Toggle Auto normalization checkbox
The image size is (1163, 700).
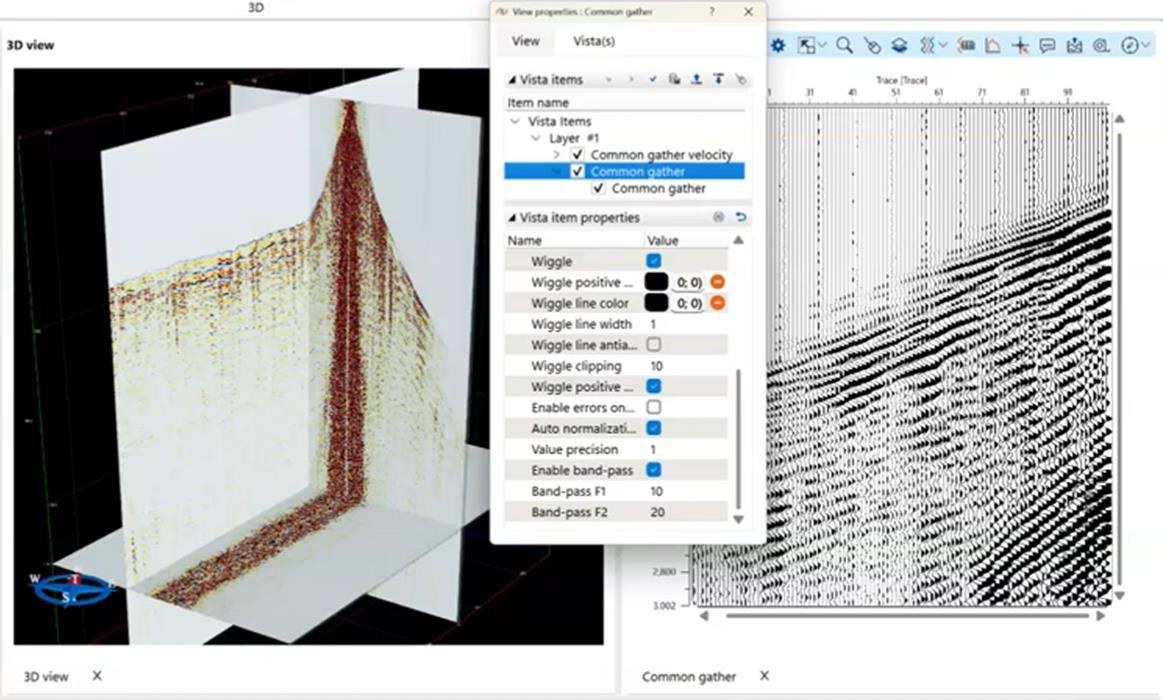click(653, 428)
